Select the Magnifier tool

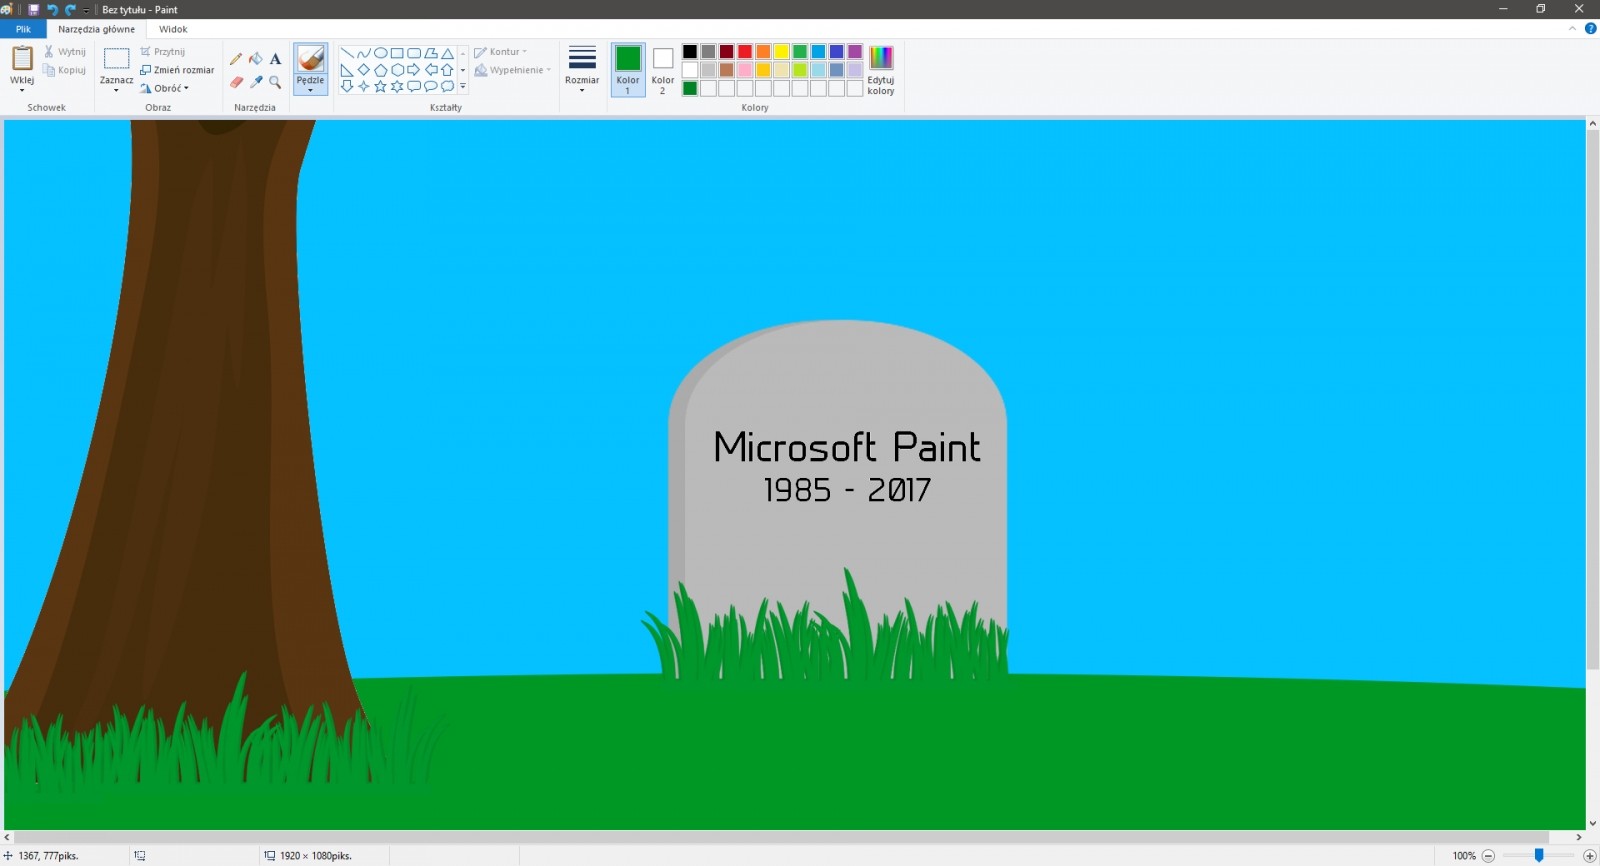click(275, 82)
